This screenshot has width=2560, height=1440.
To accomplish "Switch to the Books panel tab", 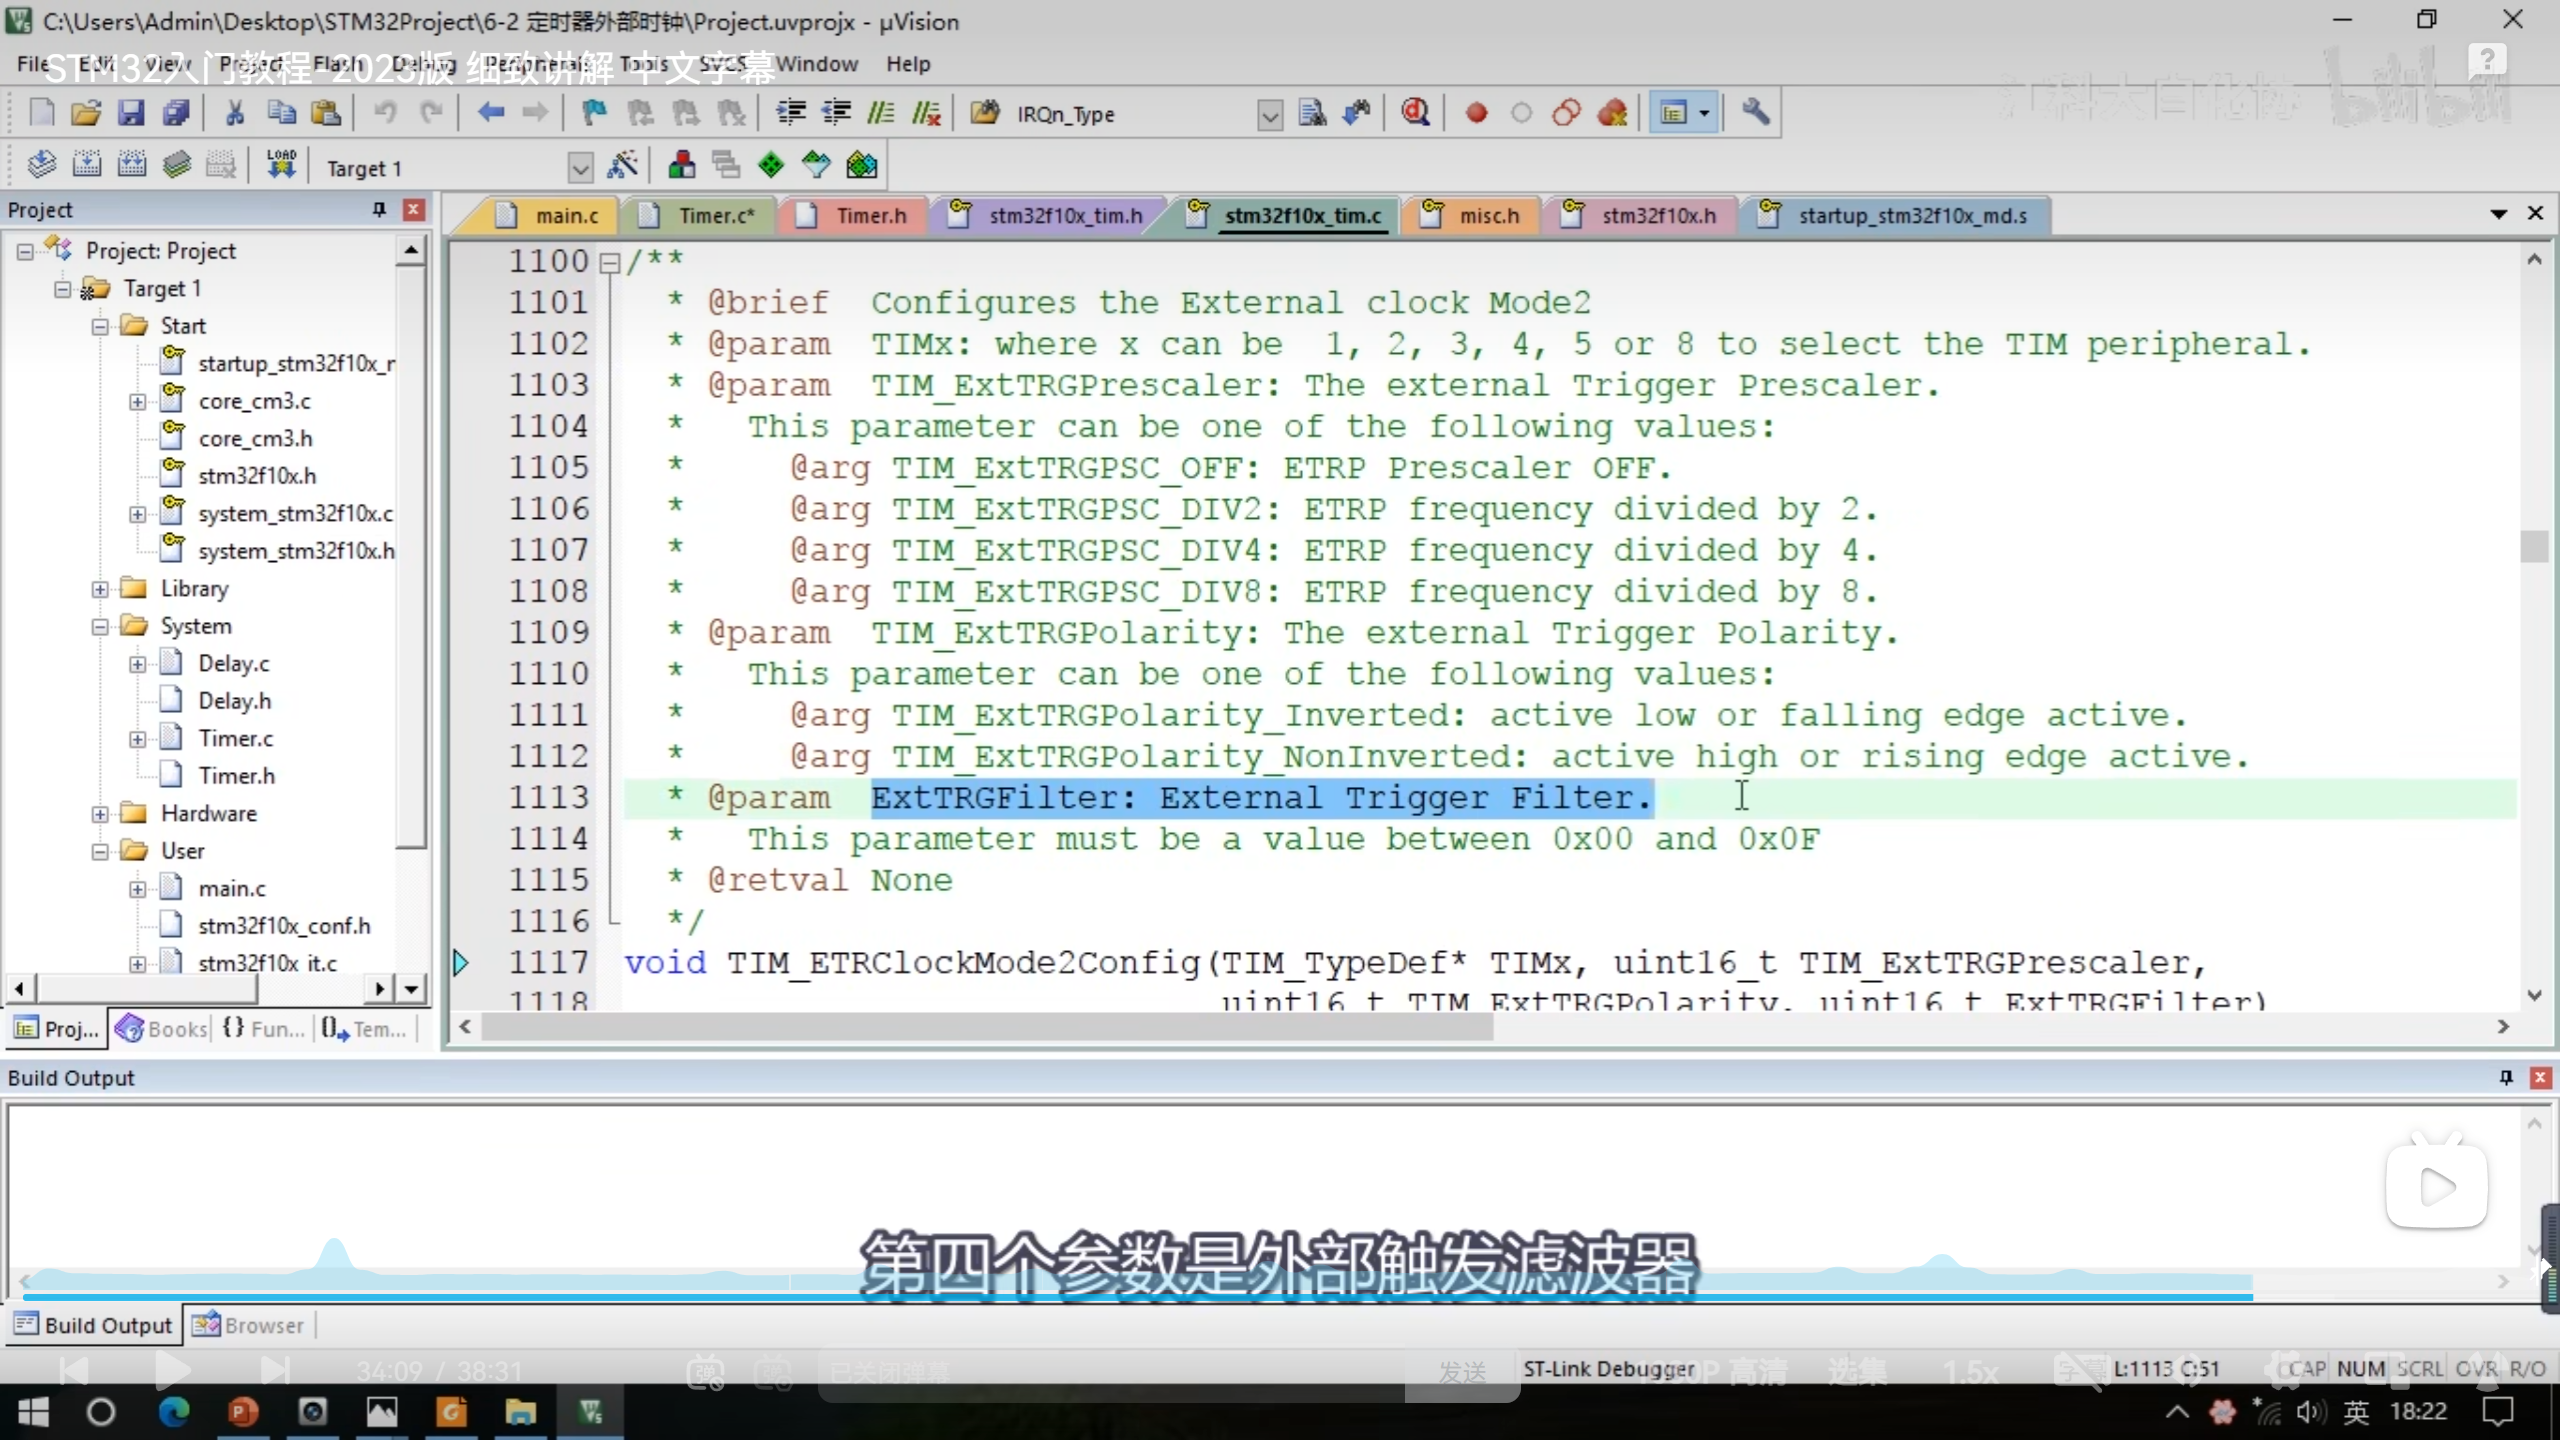I will (x=162, y=1029).
